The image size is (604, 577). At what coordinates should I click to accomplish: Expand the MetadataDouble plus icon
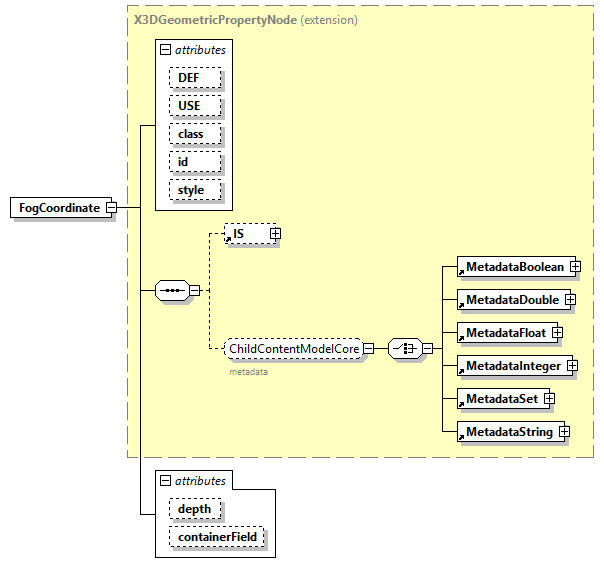pos(569,299)
